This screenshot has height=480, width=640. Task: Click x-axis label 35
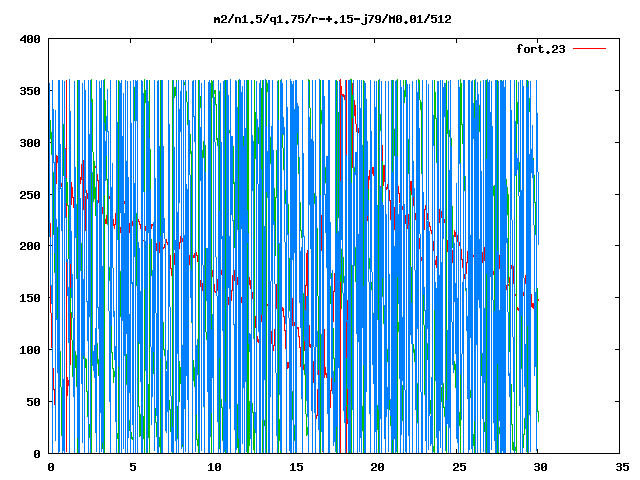[622, 467]
